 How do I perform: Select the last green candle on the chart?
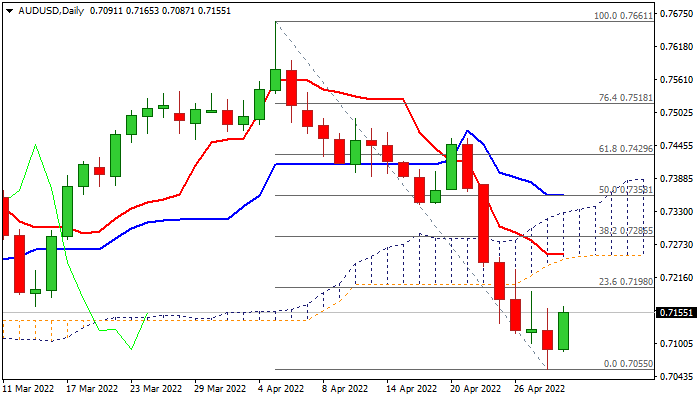563,330
